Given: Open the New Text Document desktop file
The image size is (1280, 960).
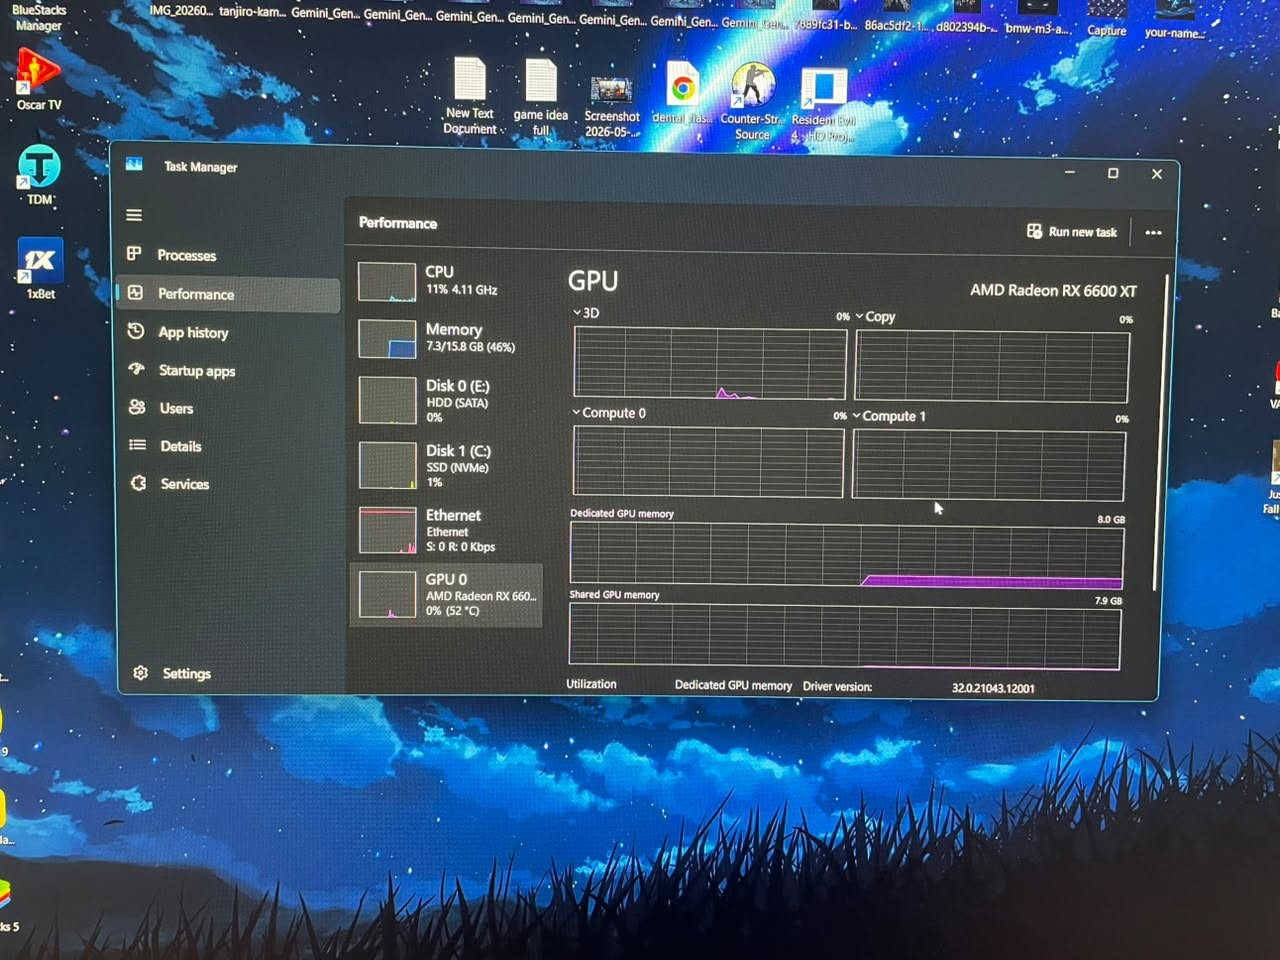Looking at the screenshot, I should (470, 96).
